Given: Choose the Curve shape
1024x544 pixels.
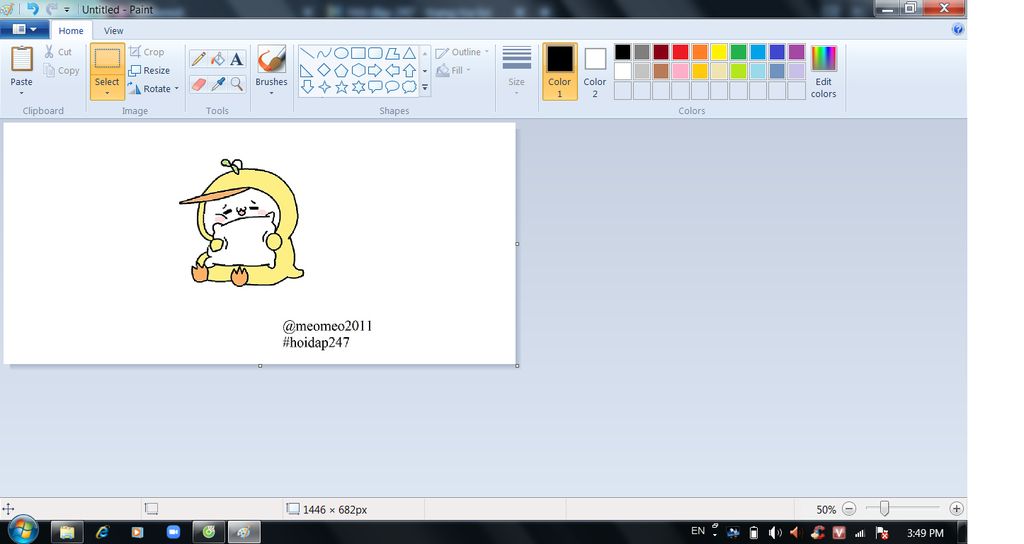Looking at the screenshot, I should (324, 54).
